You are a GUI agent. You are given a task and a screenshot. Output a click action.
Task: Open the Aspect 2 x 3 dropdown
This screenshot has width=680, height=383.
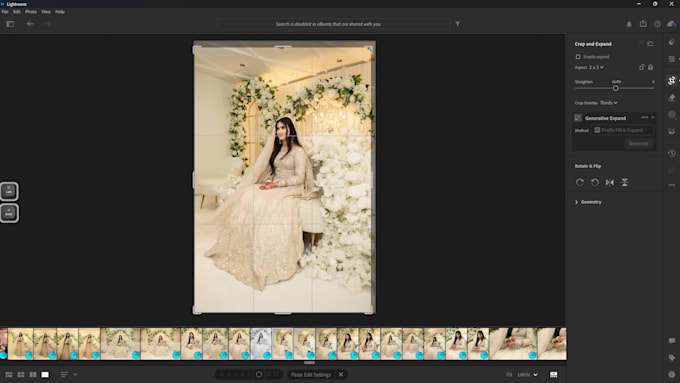(596, 67)
